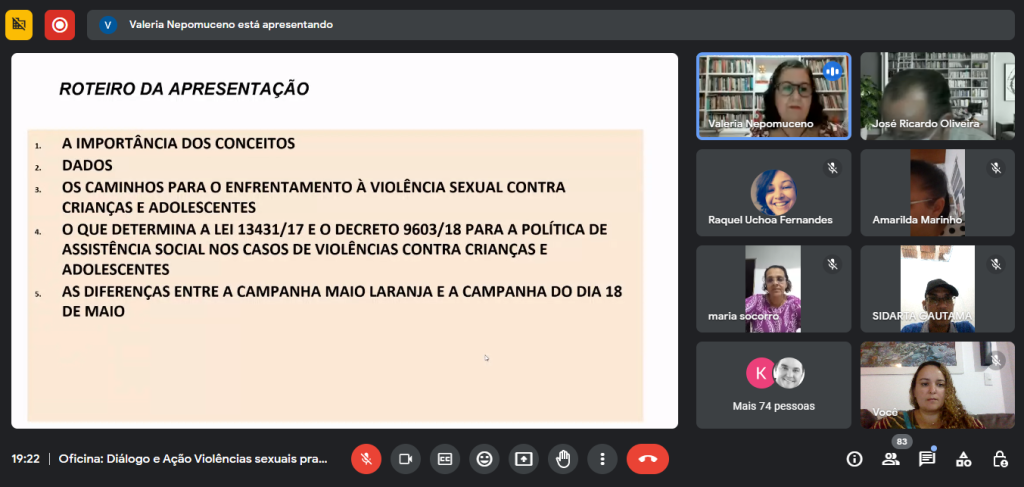
Task: Turn on closed captions
Action: (445, 459)
